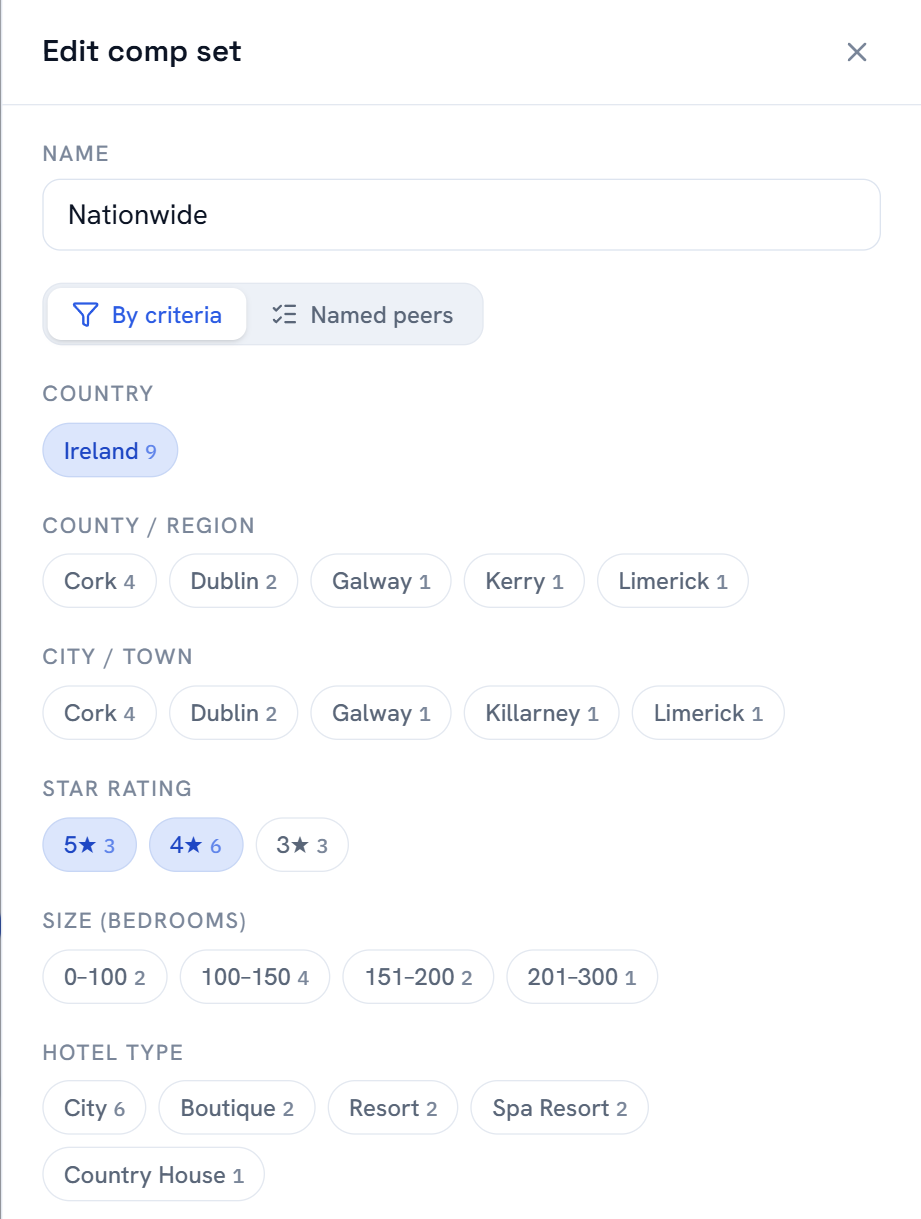Enable the 3★ star rating filter
This screenshot has width=921, height=1219.
coord(302,845)
